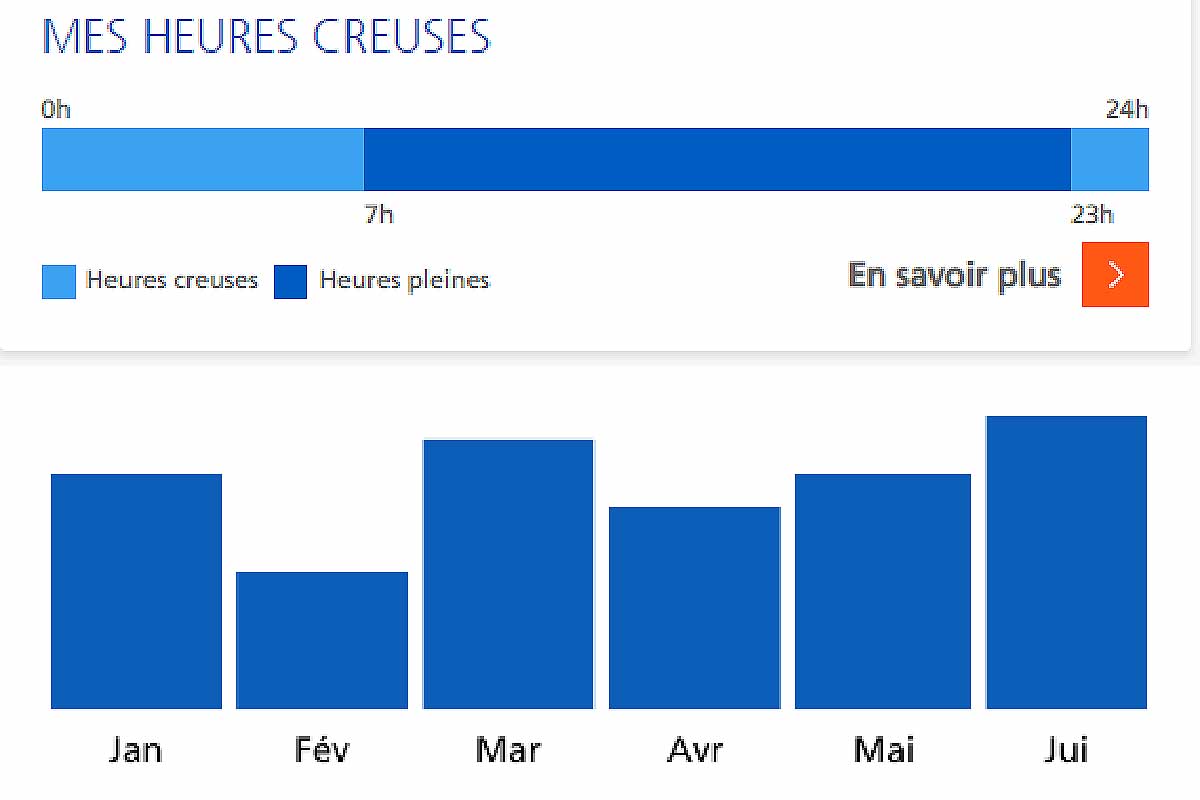Select the January bar in chart
This screenshot has width=1200, height=800.
point(136,591)
